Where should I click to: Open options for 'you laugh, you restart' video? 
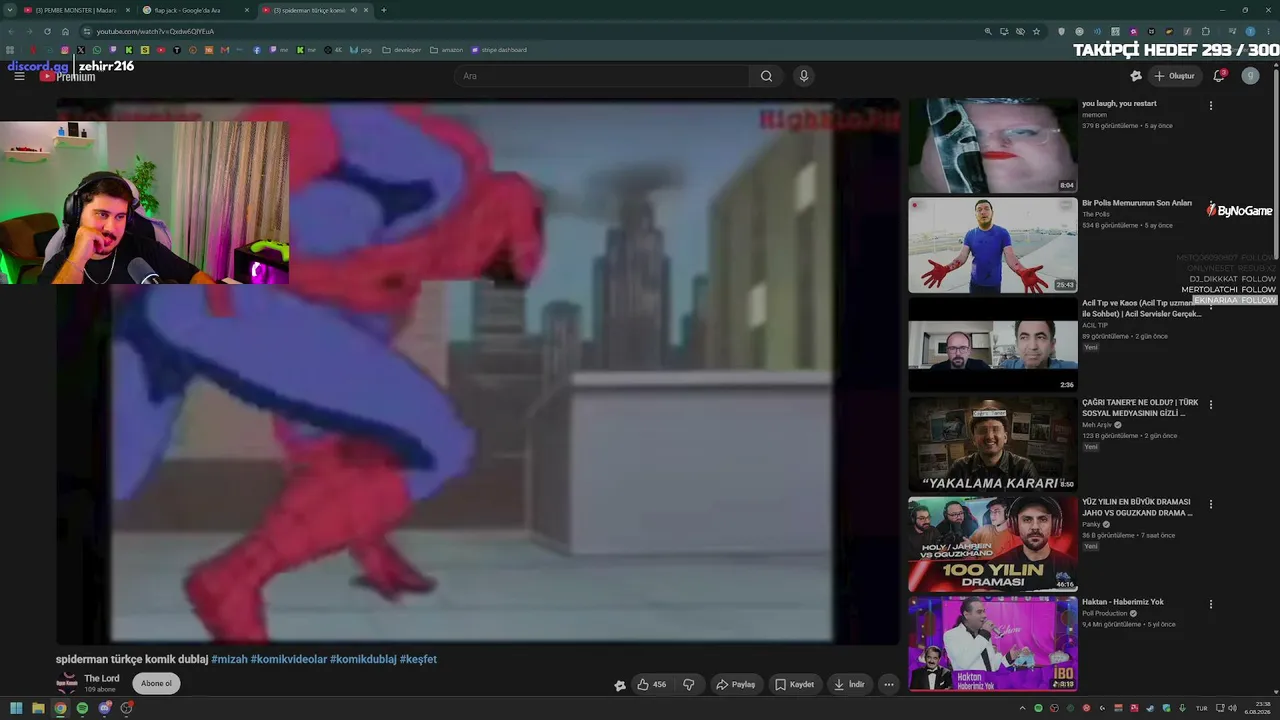point(1211,105)
